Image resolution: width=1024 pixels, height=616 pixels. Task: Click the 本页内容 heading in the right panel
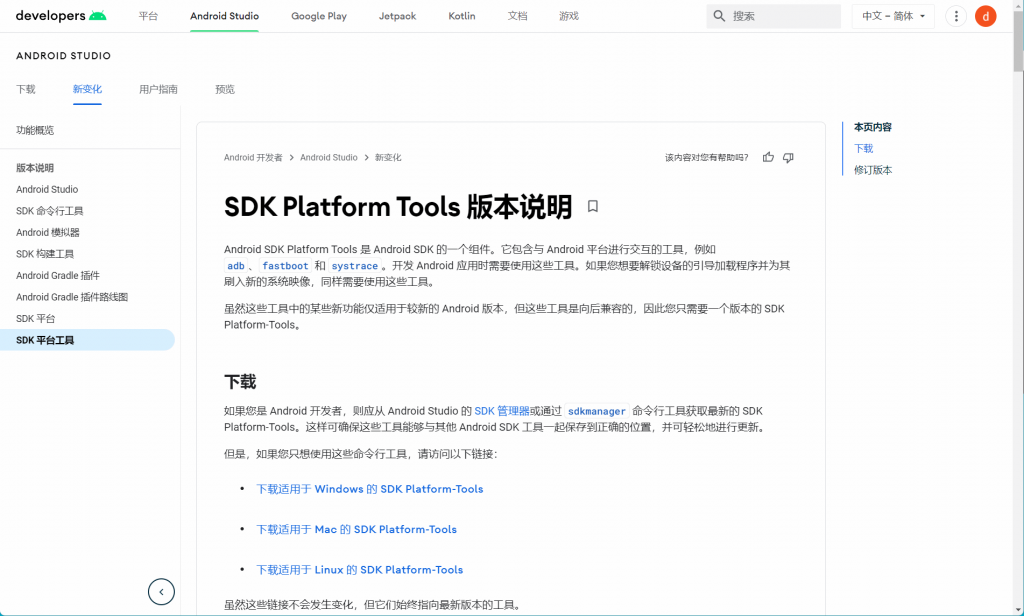(872, 127)
